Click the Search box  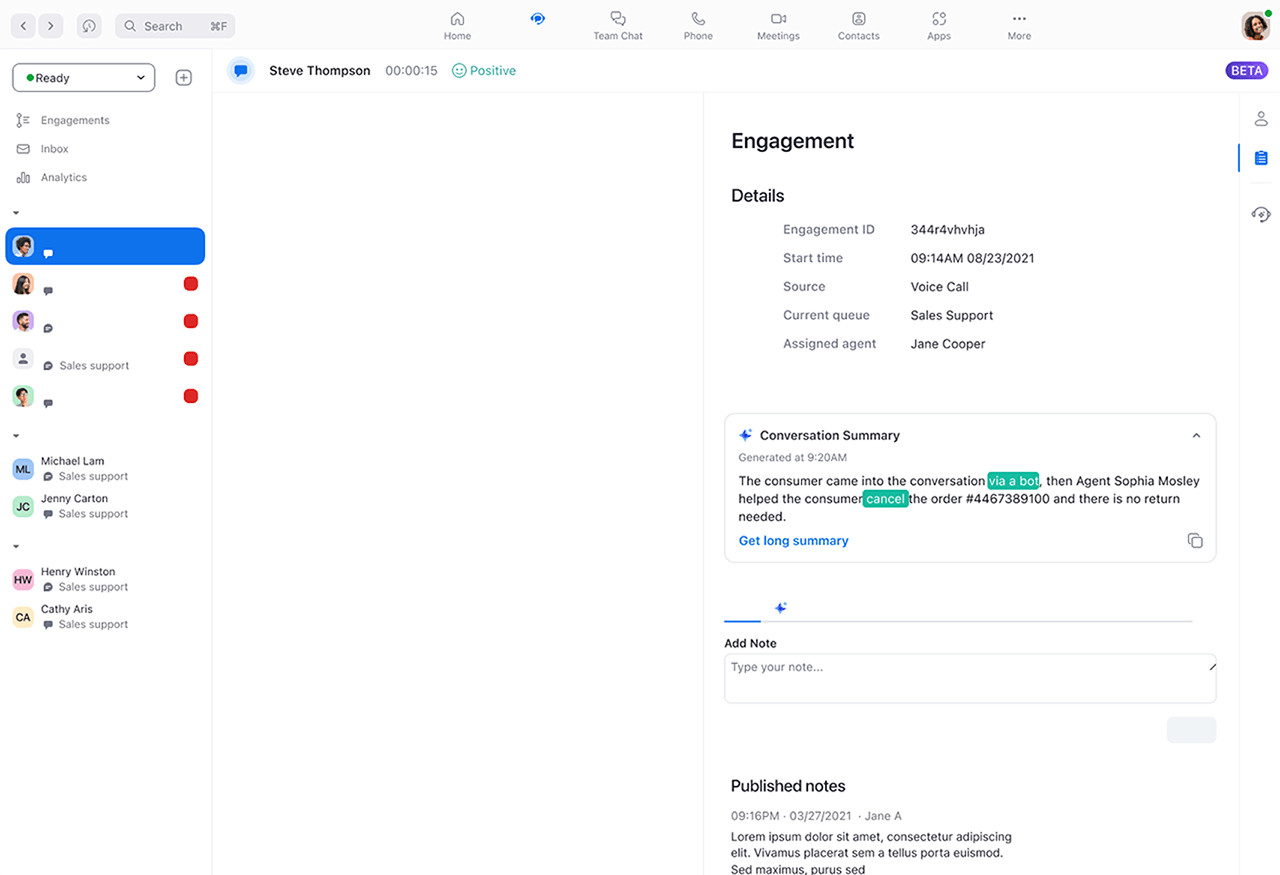(174, 26)
